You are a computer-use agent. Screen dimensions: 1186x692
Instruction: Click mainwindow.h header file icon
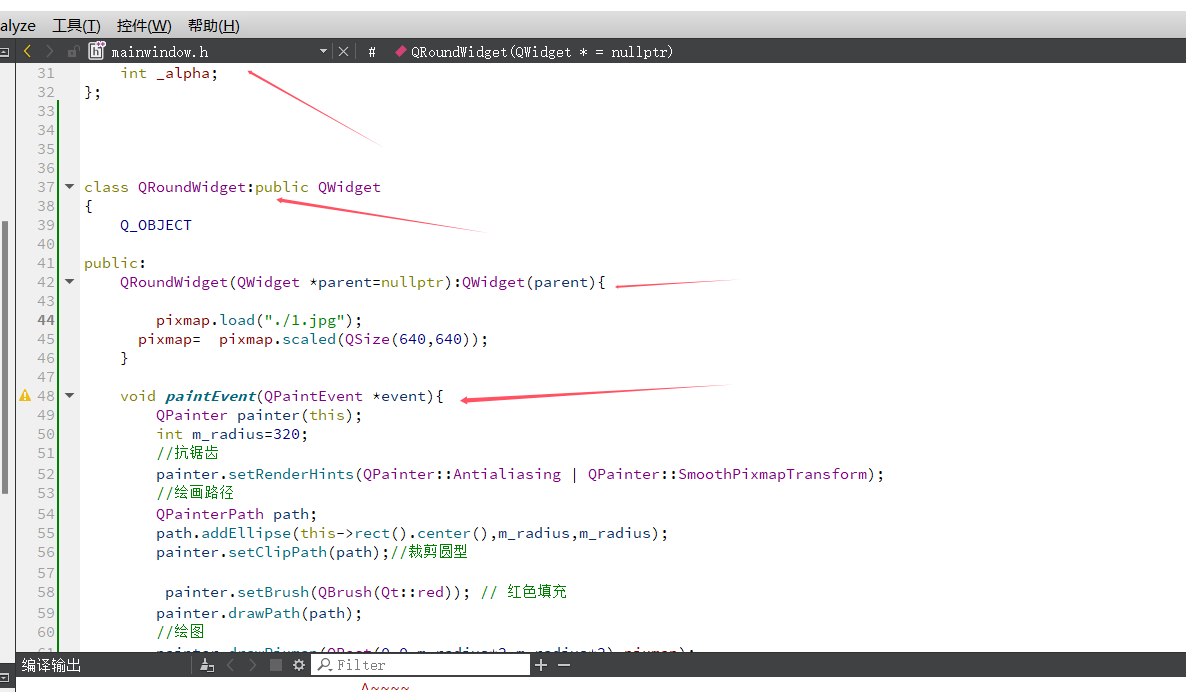click(96, 51)
